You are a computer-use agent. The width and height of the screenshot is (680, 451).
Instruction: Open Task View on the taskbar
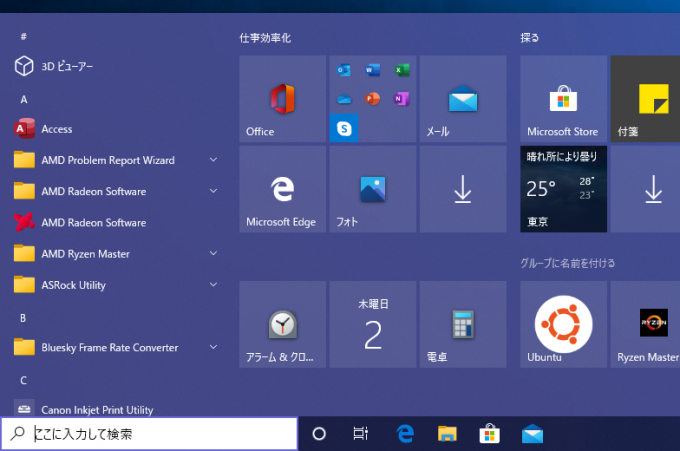361,433
